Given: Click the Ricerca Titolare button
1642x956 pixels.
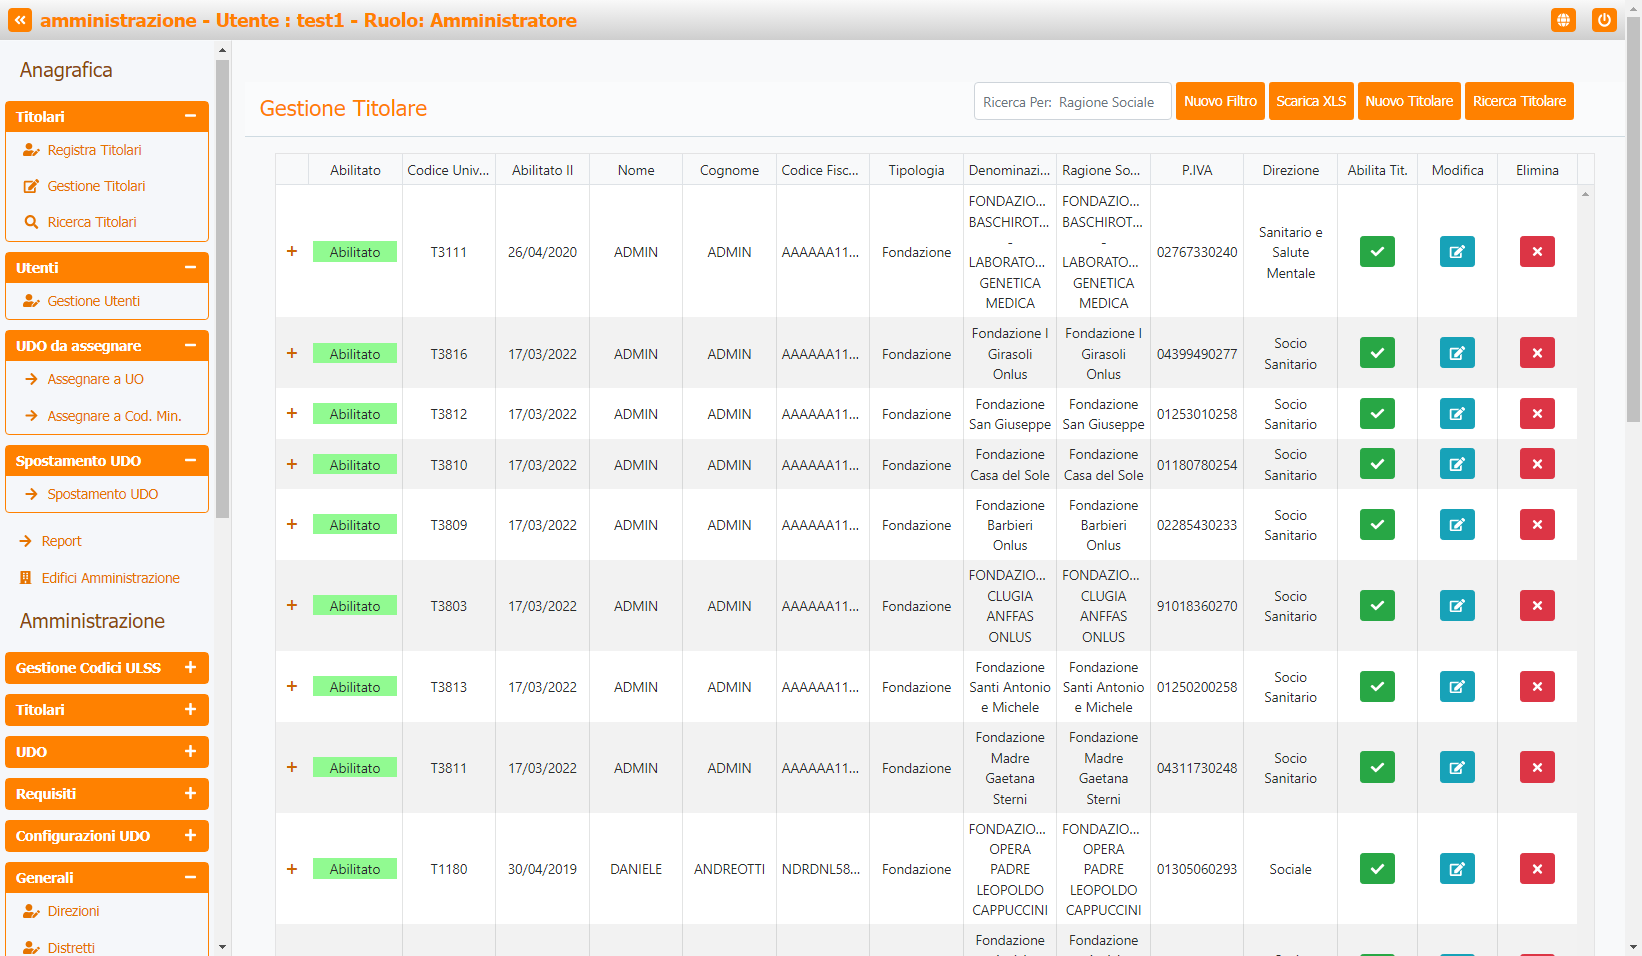Looking at the screenshot, I should (x=1519, y=101).
